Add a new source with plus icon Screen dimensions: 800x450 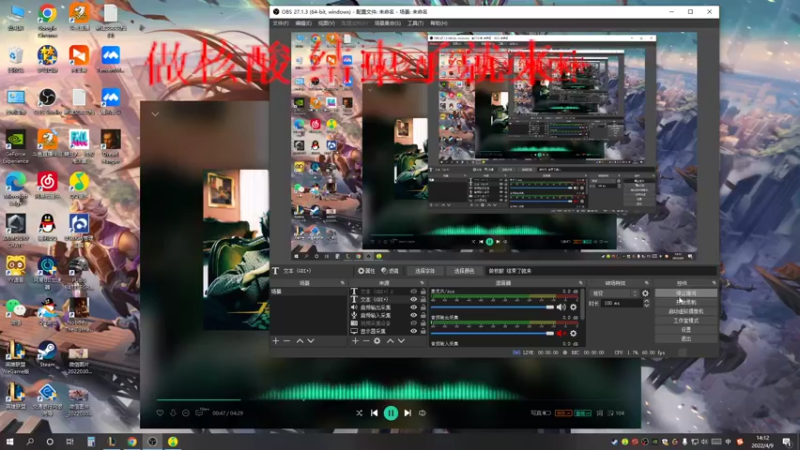(355, 340)
